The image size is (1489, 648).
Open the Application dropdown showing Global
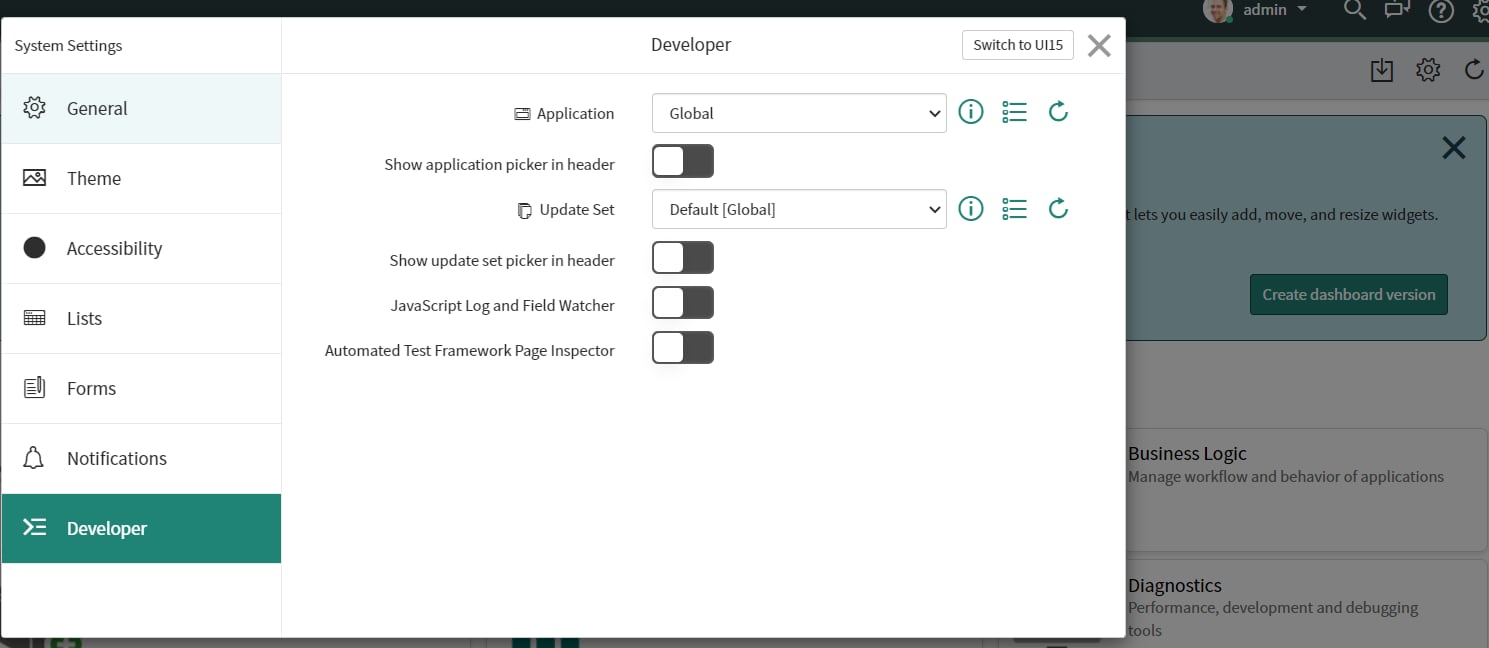[x=799, y=113]
